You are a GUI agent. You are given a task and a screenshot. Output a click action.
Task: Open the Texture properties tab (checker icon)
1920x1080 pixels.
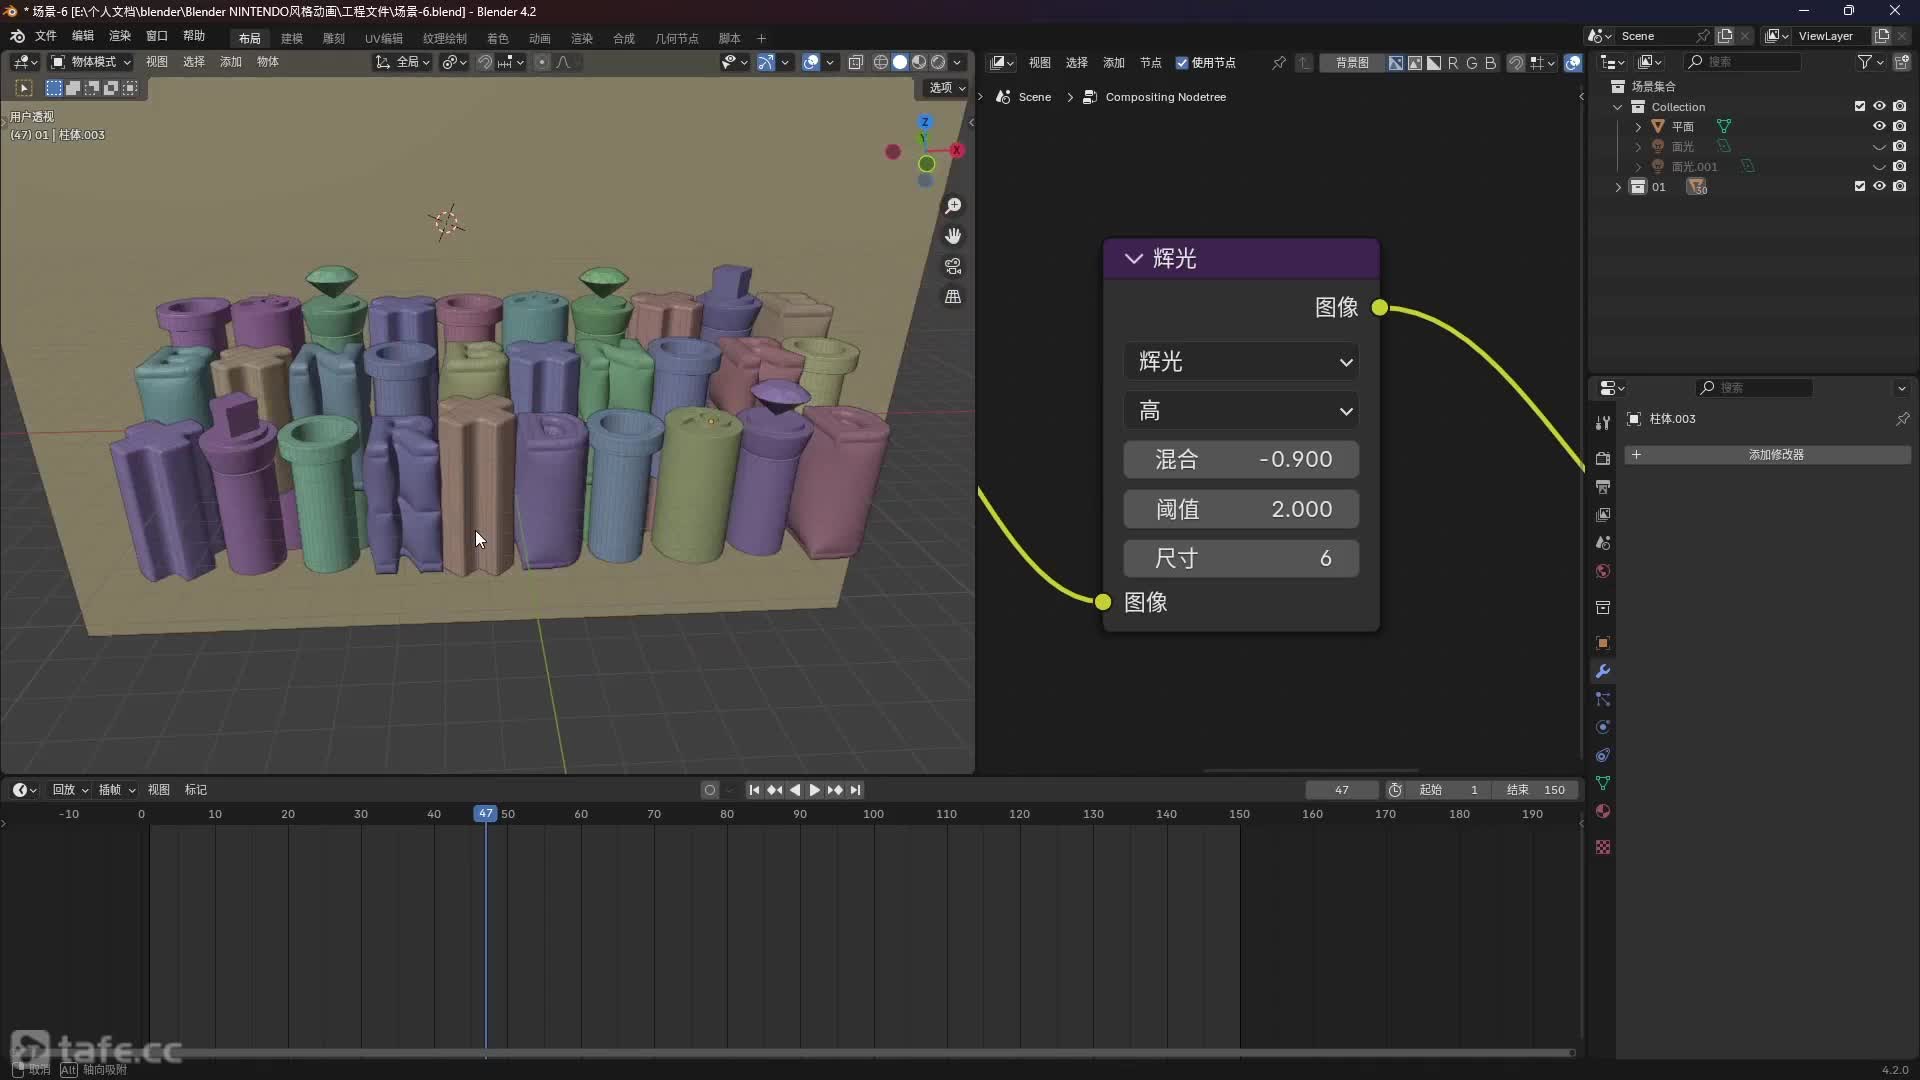point(1603,847)
